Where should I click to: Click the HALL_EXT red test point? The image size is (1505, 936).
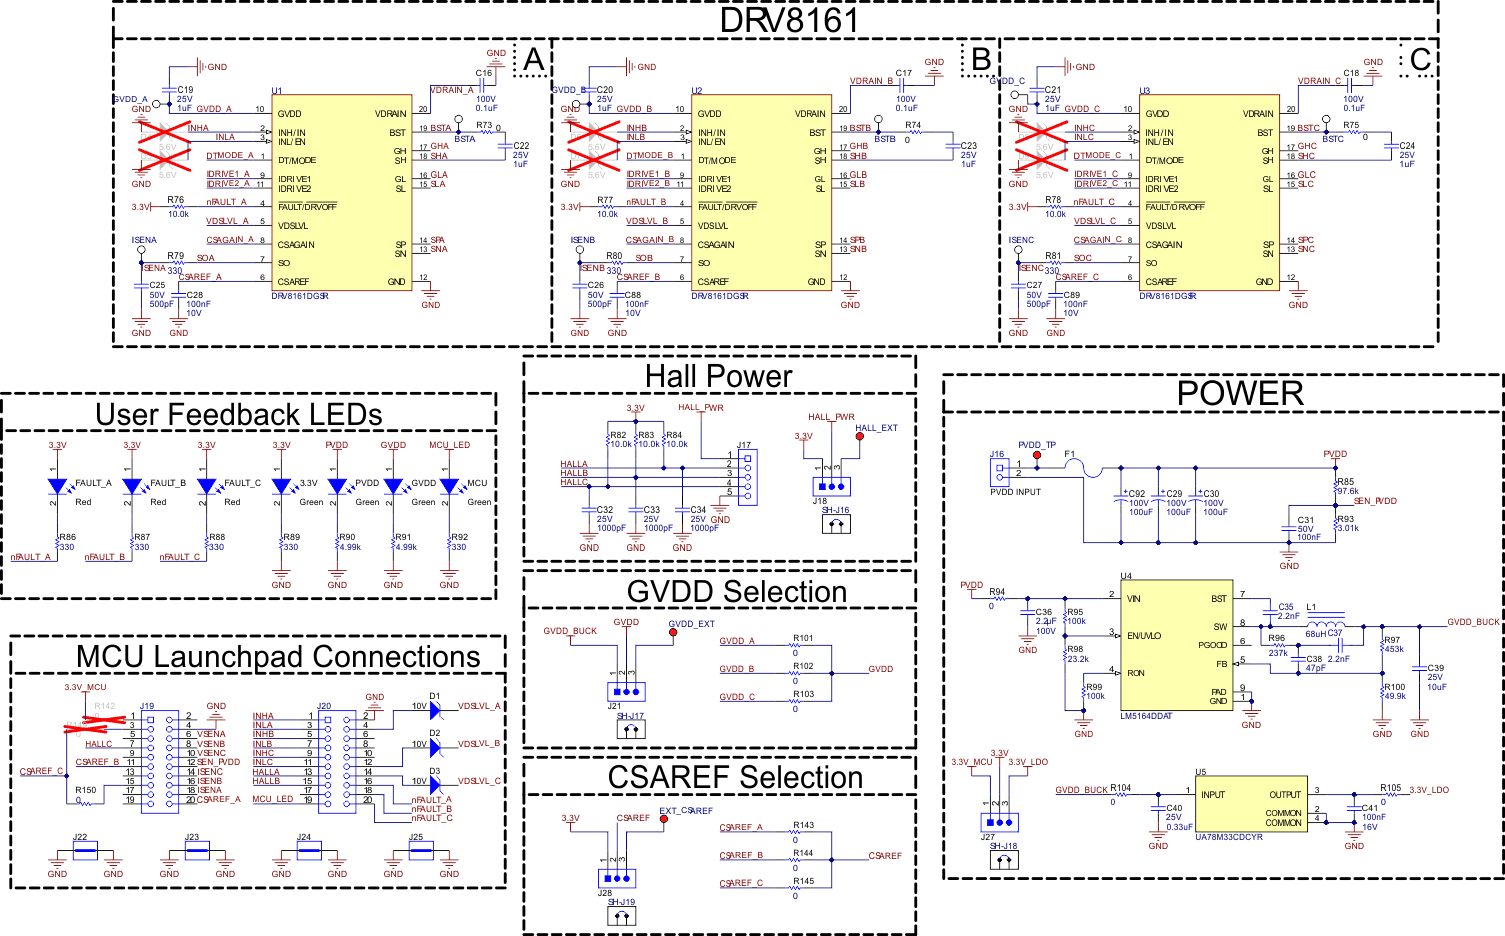point(859,437)
